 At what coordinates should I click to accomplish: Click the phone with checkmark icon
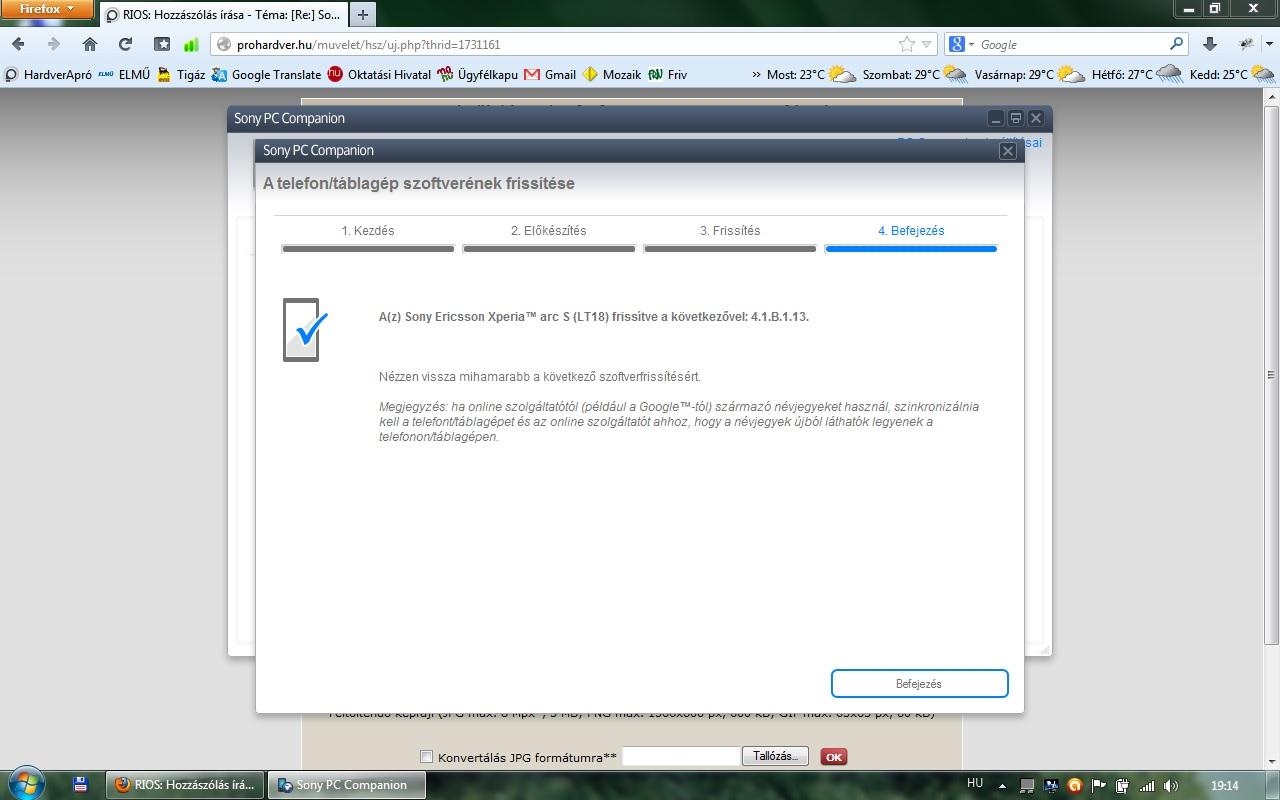[304, 330]
